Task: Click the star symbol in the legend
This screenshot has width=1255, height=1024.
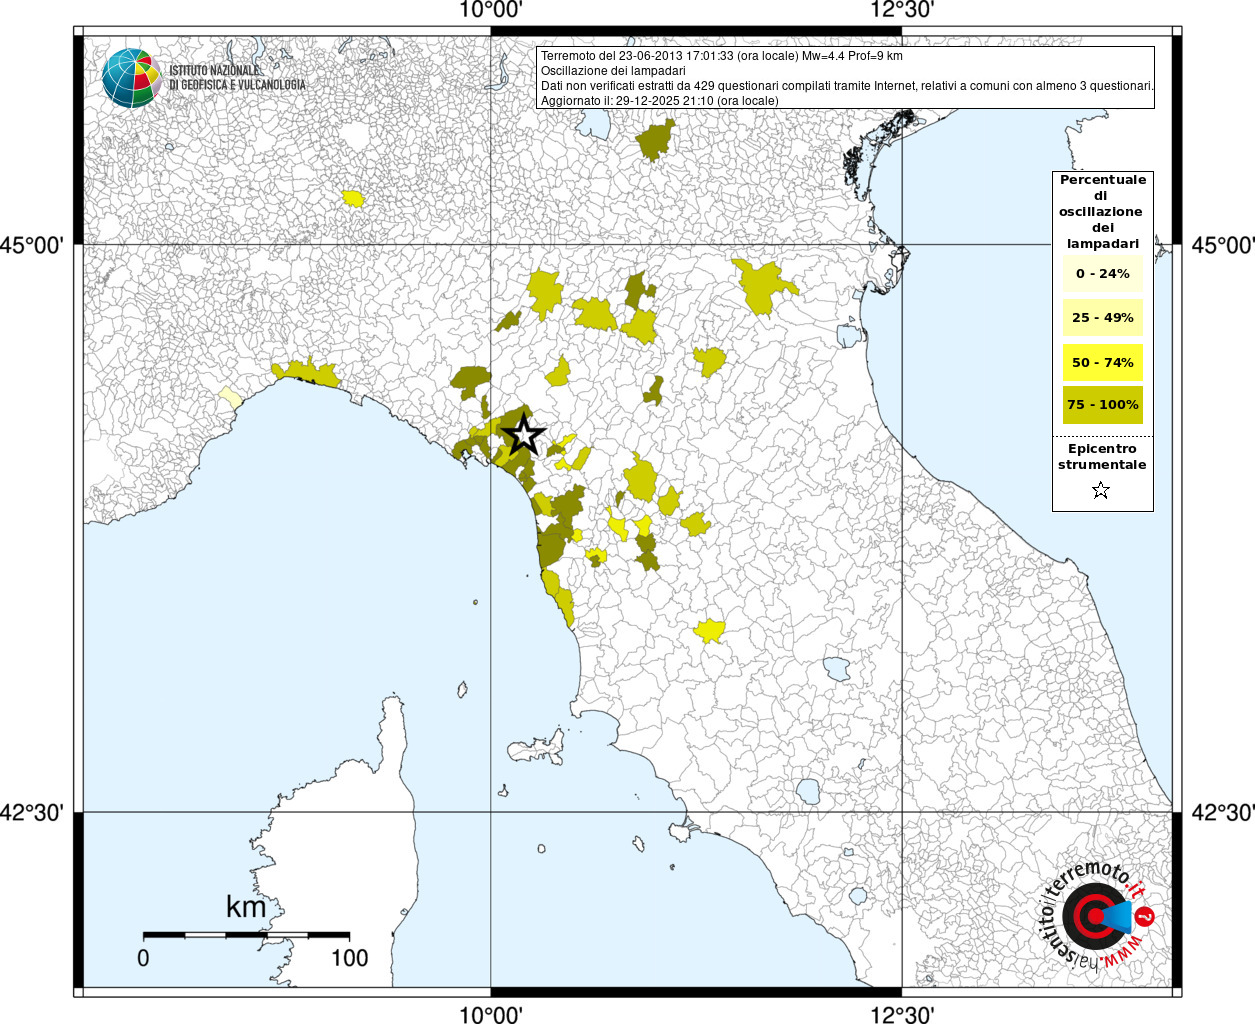Action: tap(1101, 490)
